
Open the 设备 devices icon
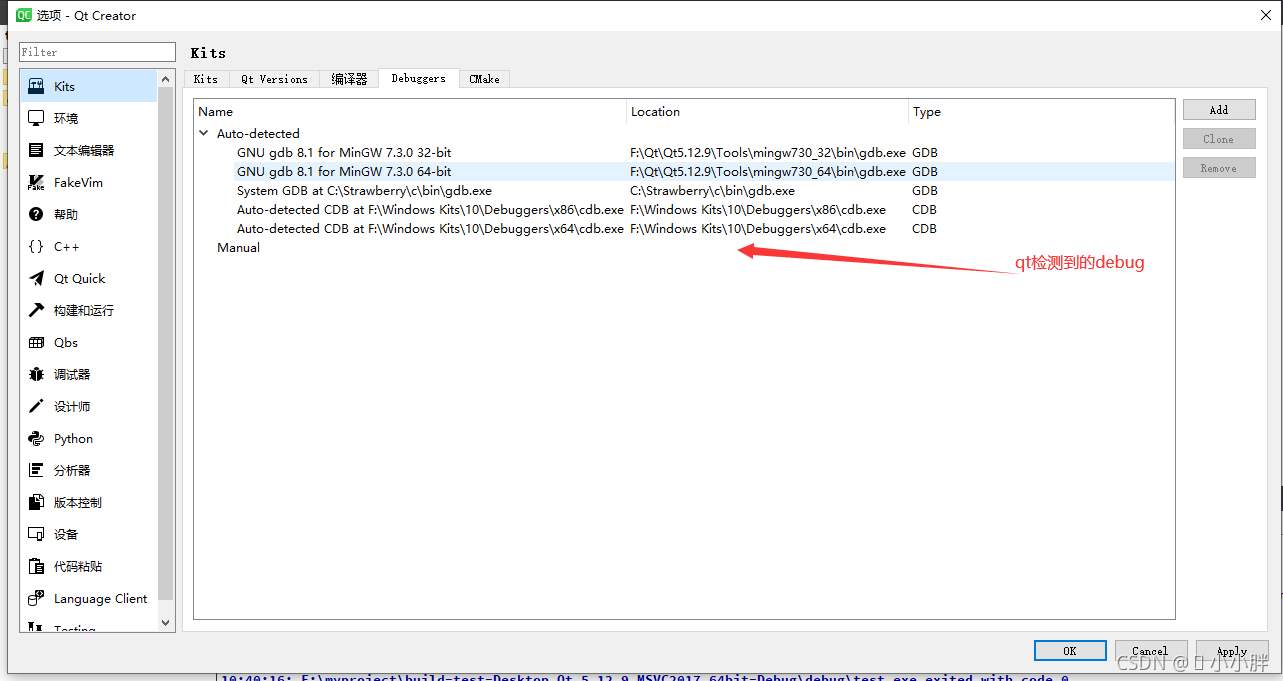(36, 534)
